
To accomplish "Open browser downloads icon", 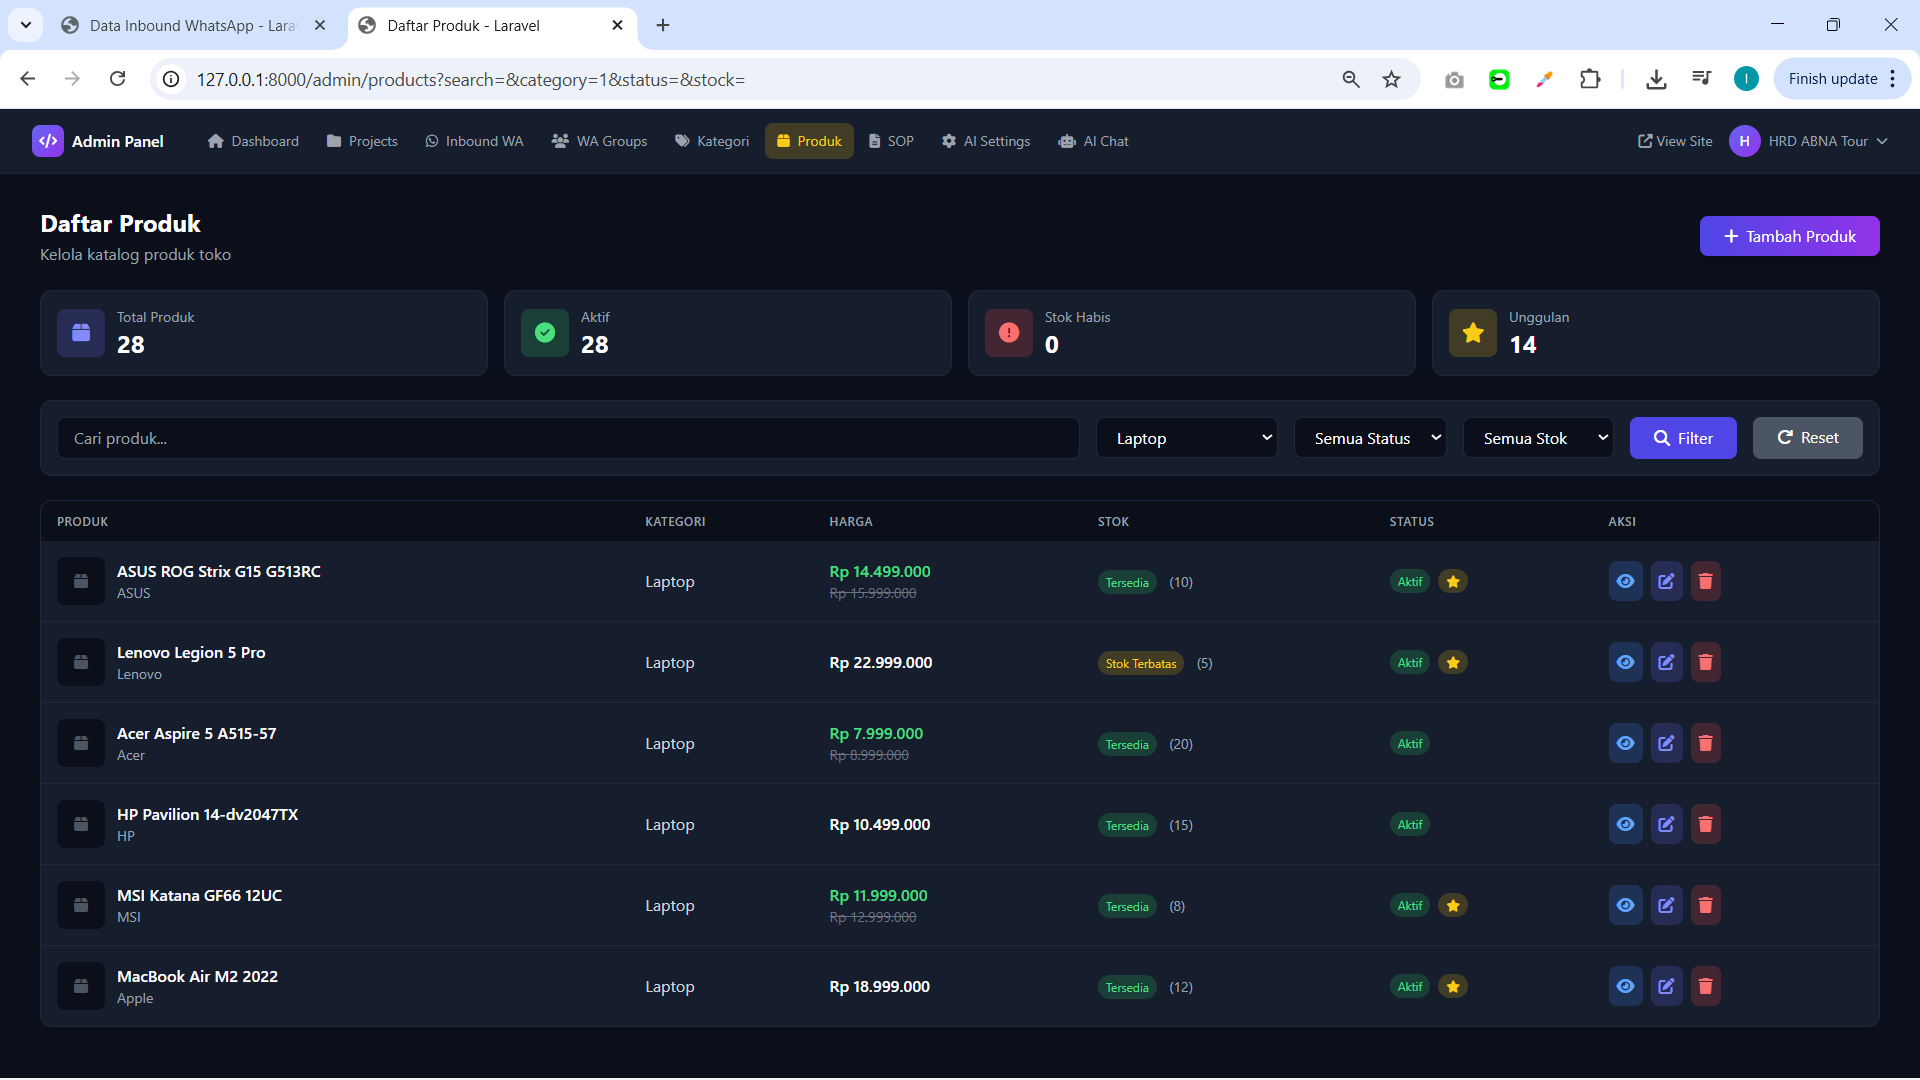I will [x=1656, y=79].
